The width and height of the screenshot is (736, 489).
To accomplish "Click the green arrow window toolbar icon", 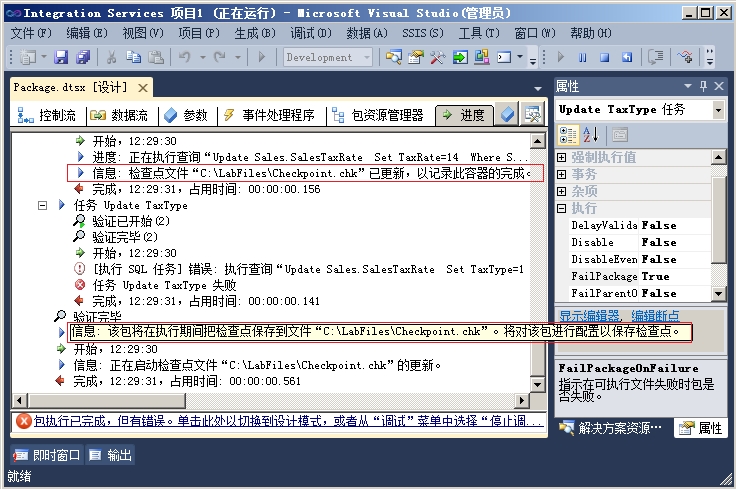I will (x=460, y=57).
